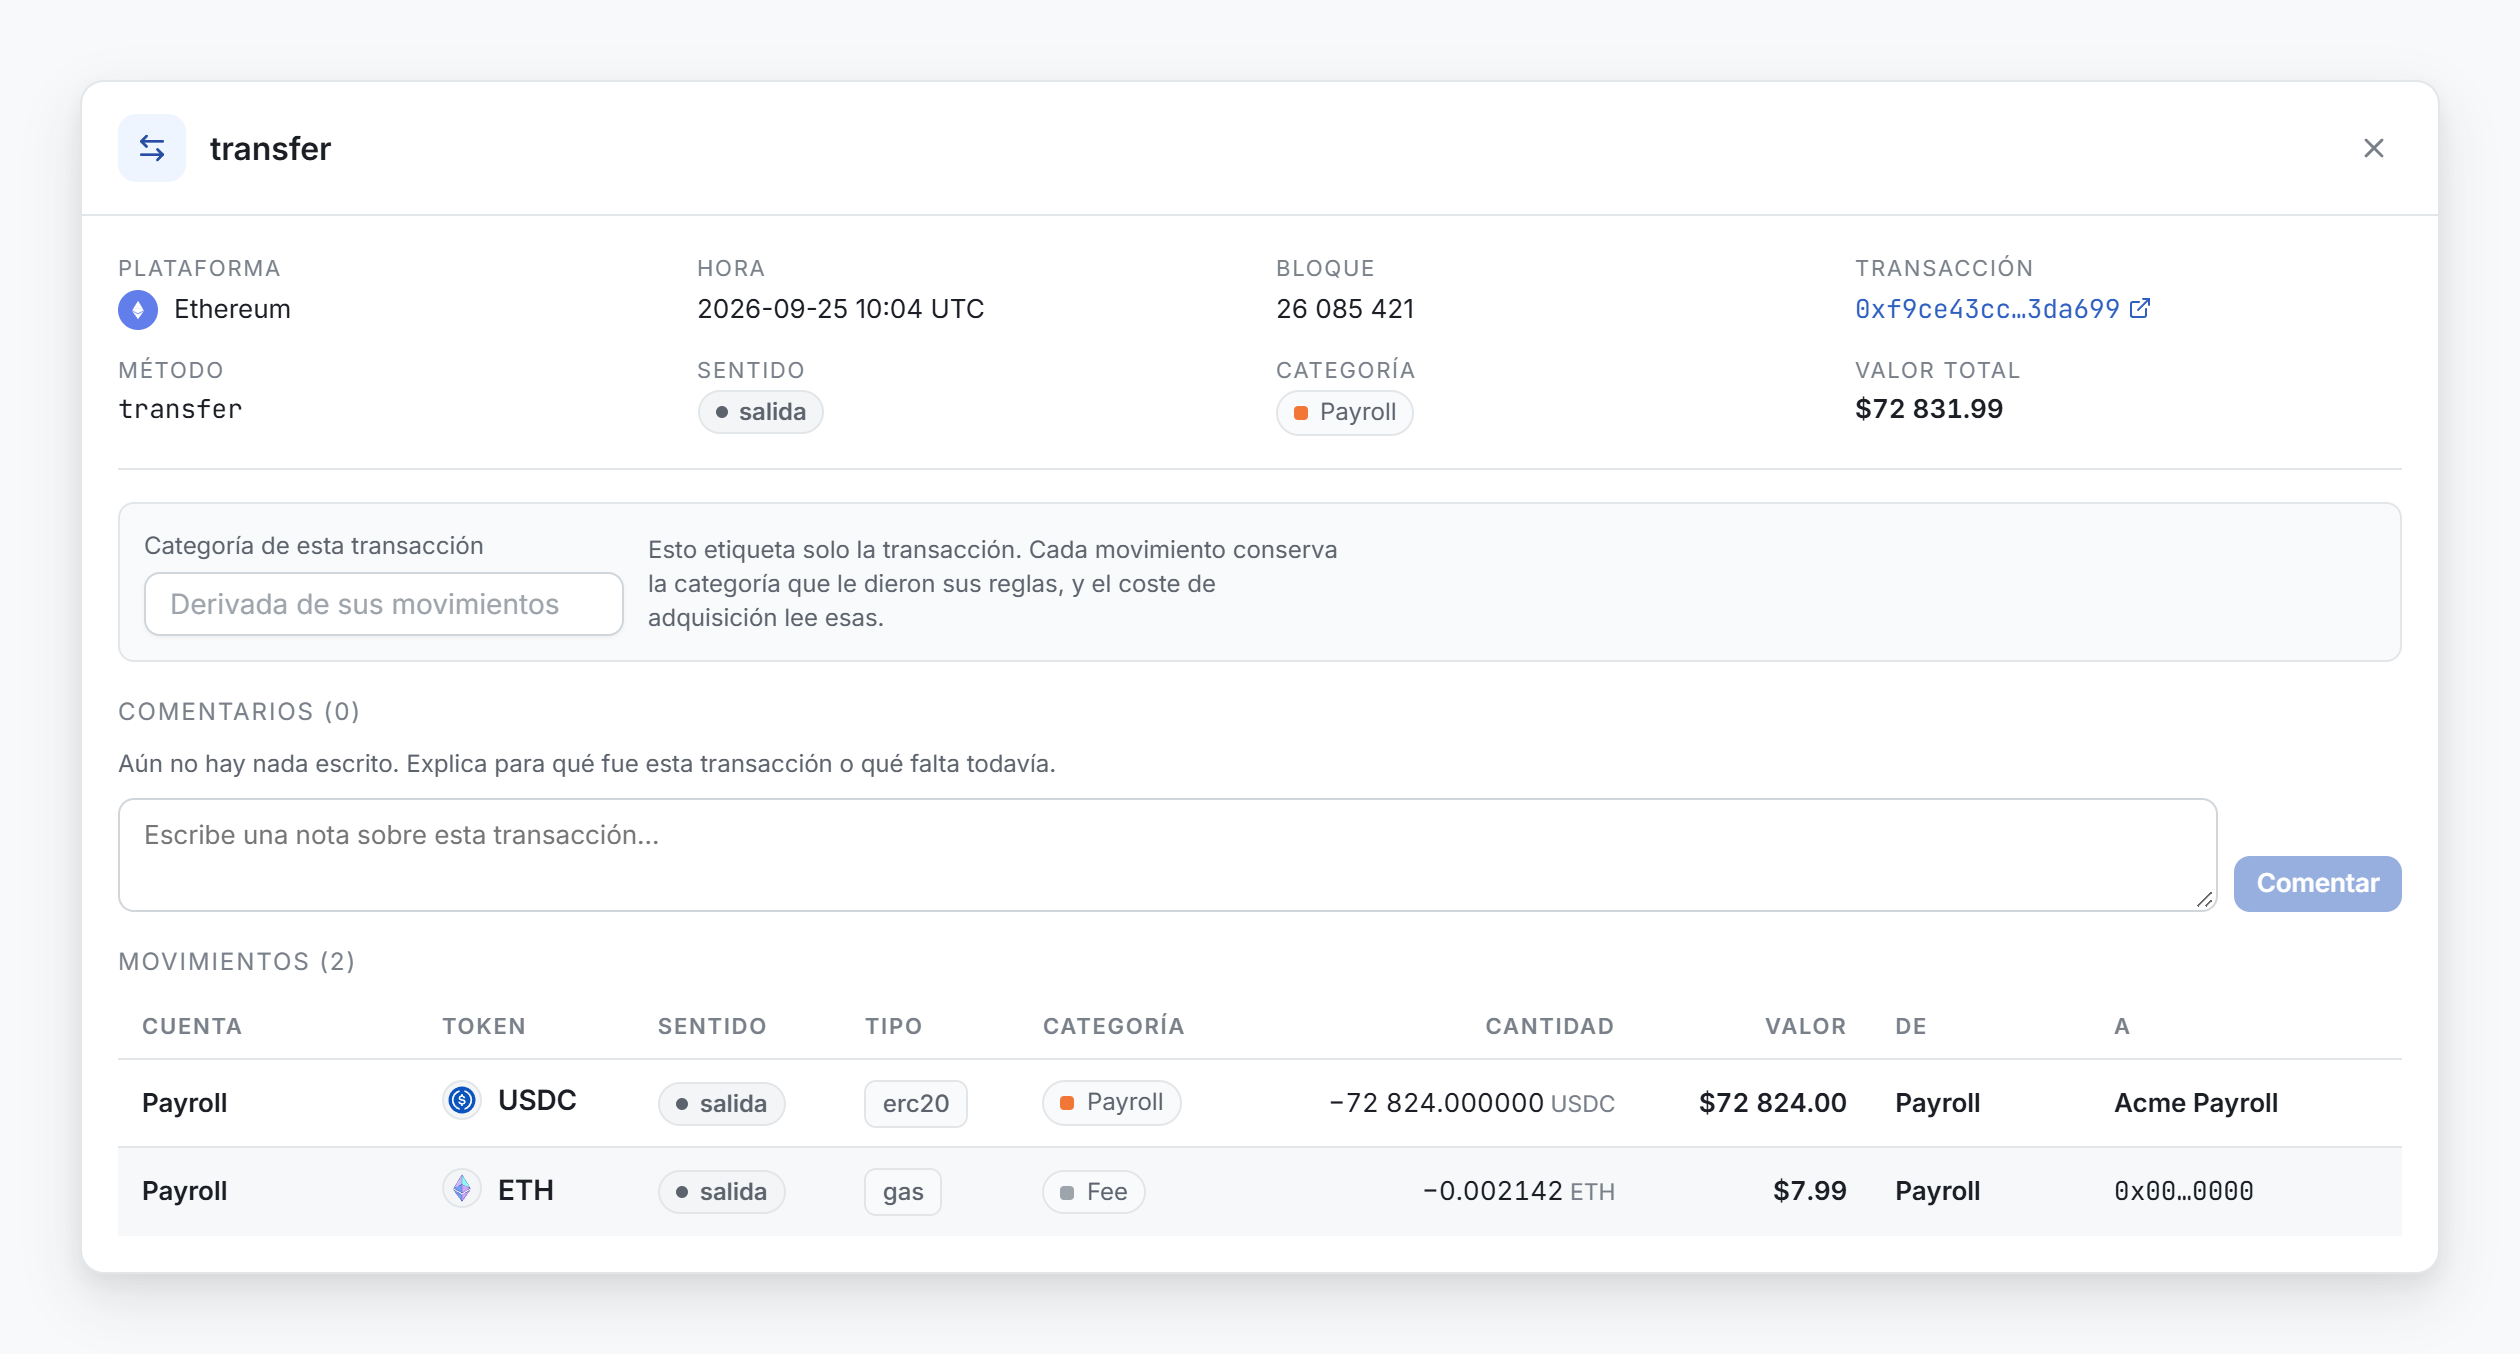Close the transfer dialog

click(2374, 148)
